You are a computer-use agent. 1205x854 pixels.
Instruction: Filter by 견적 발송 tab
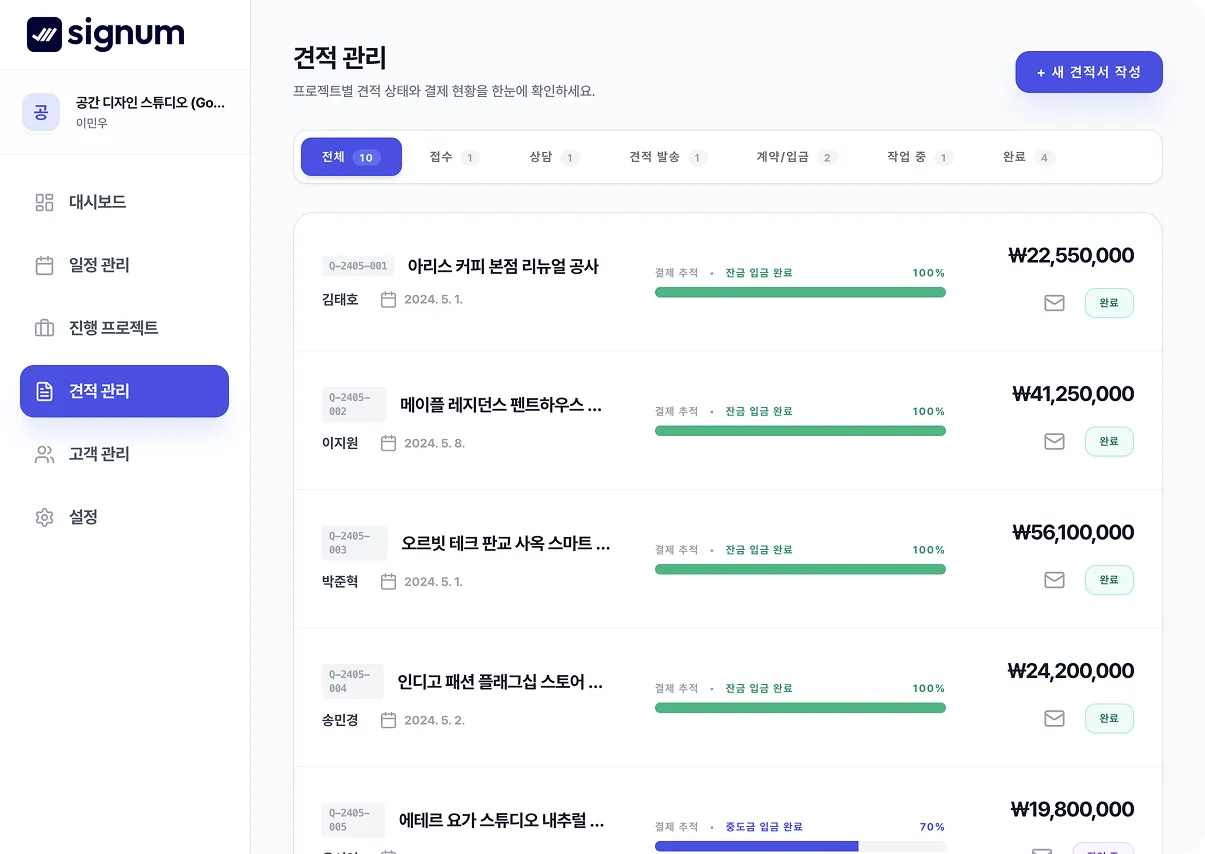[667, 157]
